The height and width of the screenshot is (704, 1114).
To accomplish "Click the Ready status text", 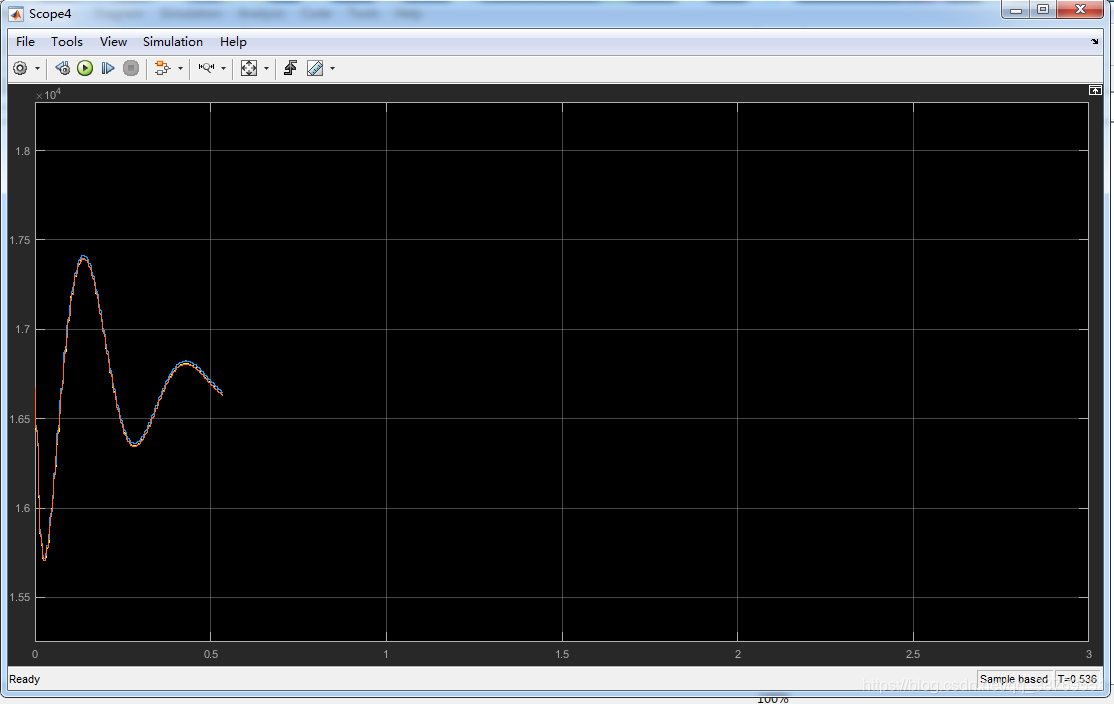I will pos(25,679).
